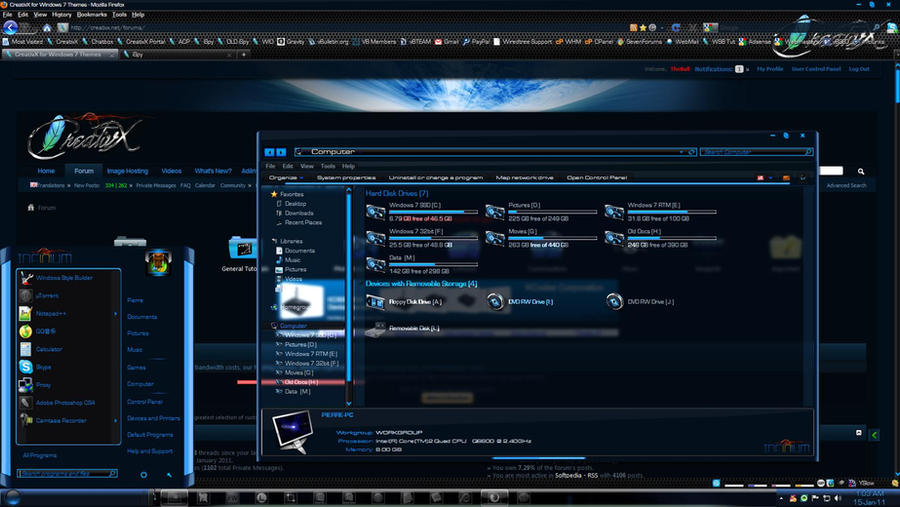Open Devices and Printers from Start menu

click(x=153, y=419)
